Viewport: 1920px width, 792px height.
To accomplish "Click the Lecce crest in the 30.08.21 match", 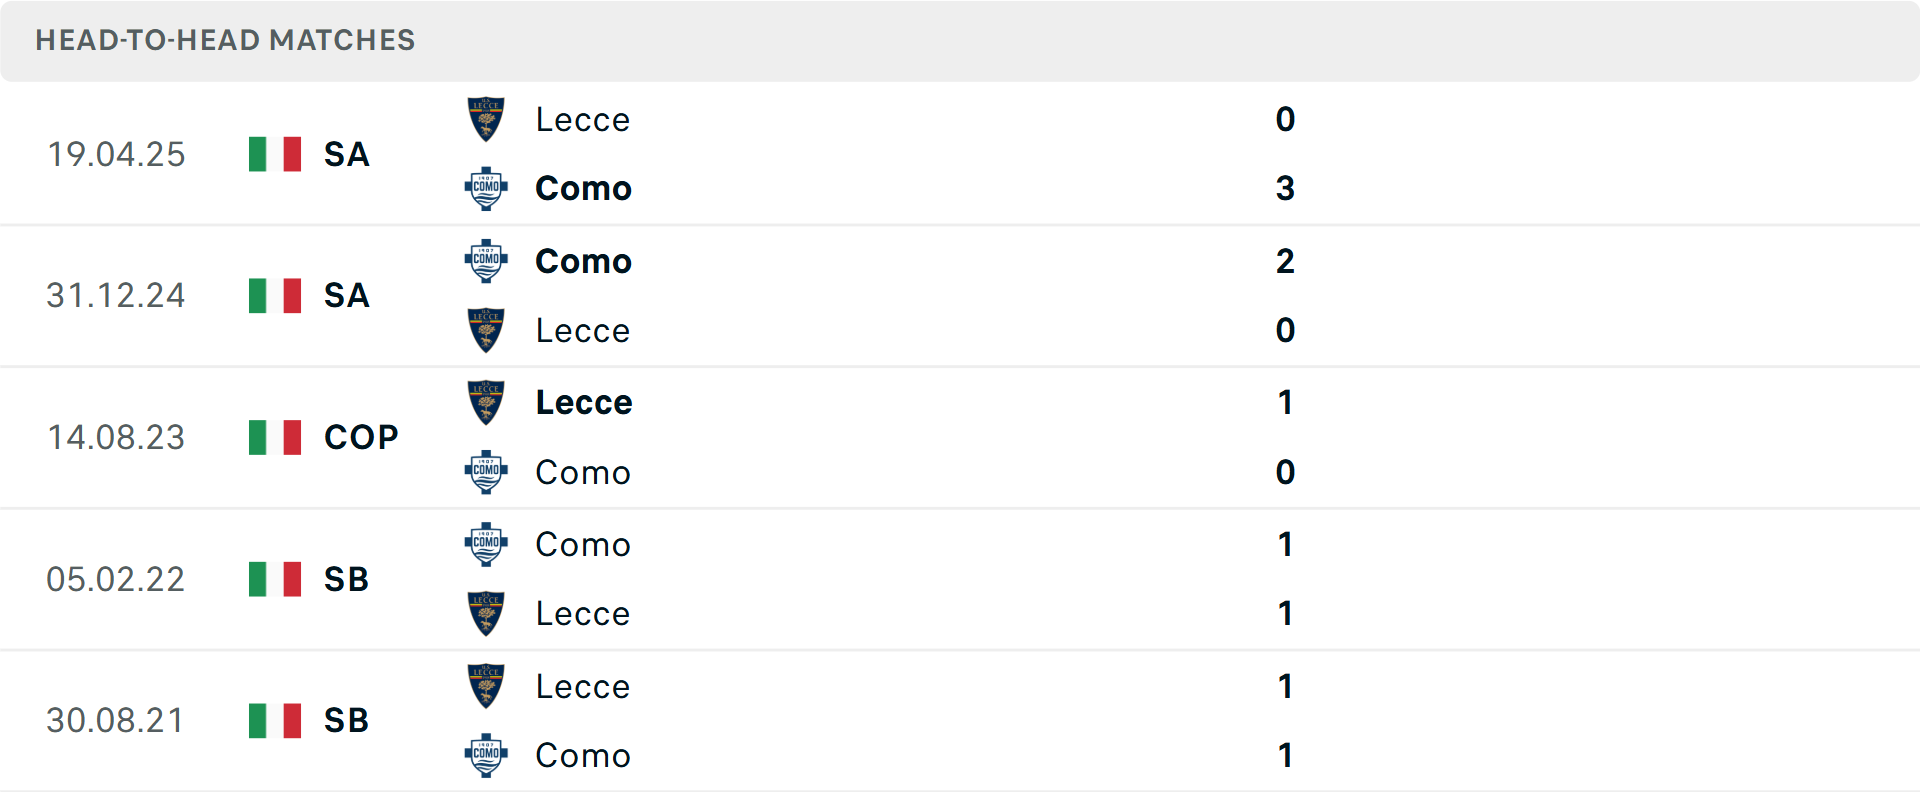I will (486, 686).
